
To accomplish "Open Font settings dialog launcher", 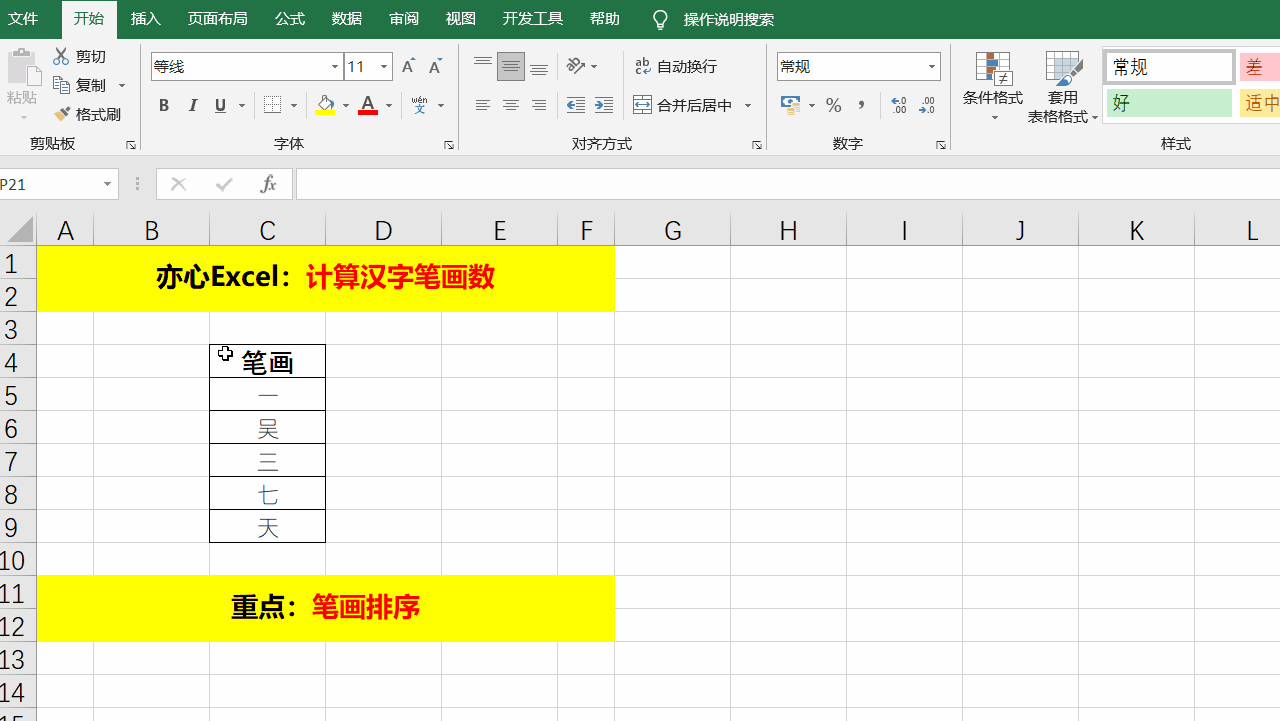I will point(449,145).
